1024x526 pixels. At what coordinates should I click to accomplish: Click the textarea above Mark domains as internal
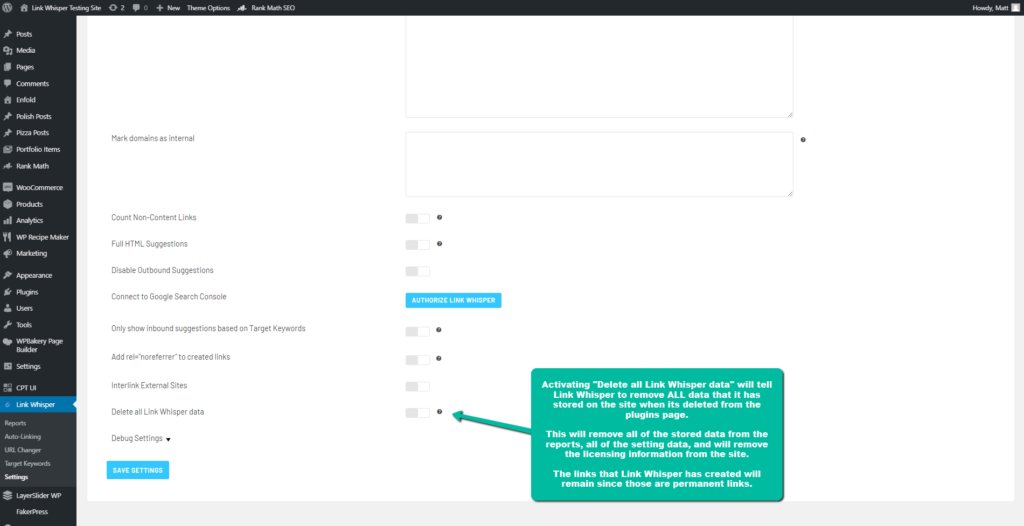point(599,67)
